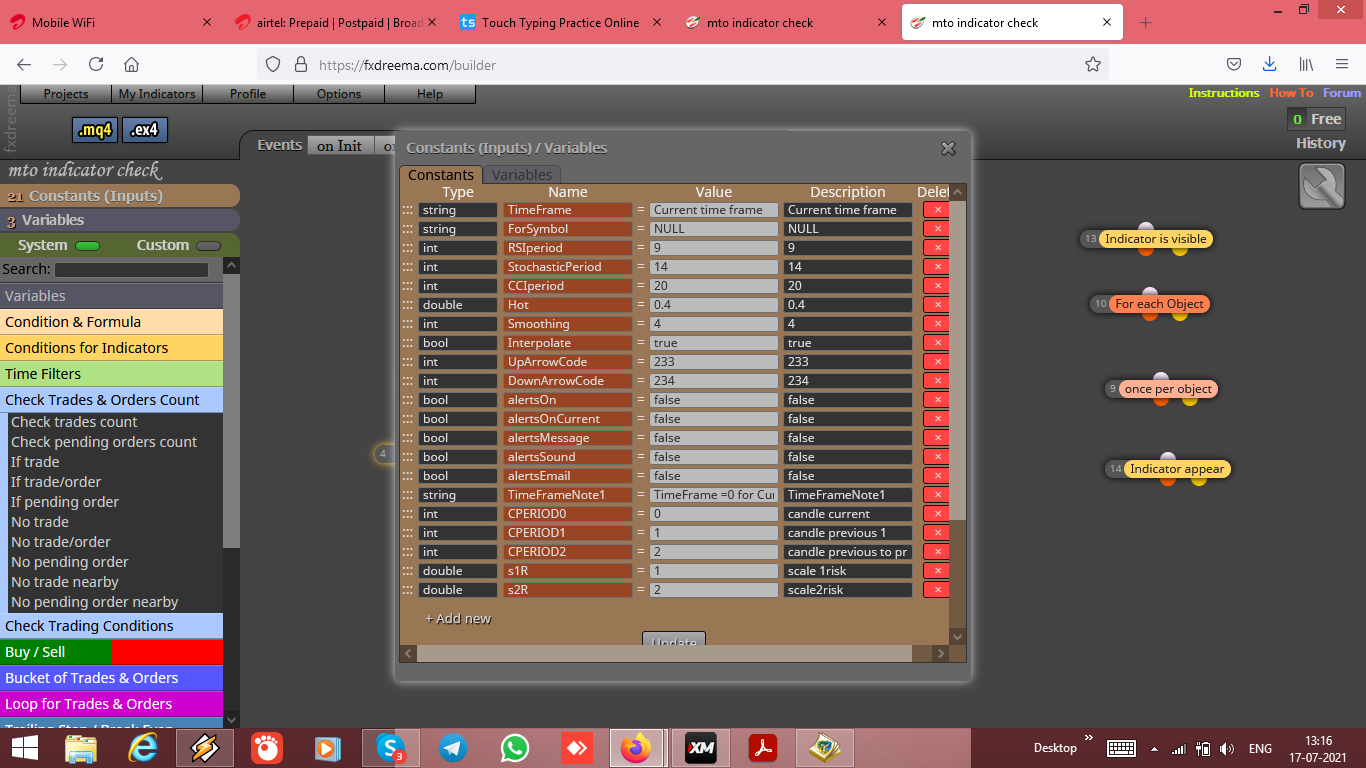Viewport: 1366px width, 768px height.
Task: Toggle the Custom blocks switch
Action: click(x=208, y=246)
